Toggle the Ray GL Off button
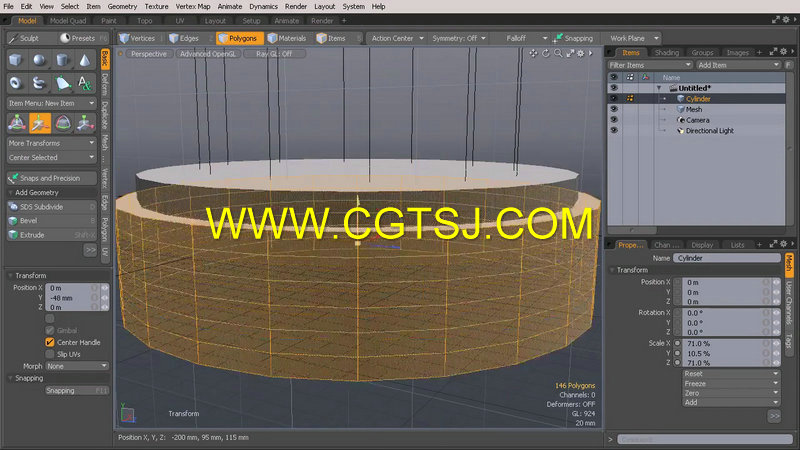 (274, 54)
